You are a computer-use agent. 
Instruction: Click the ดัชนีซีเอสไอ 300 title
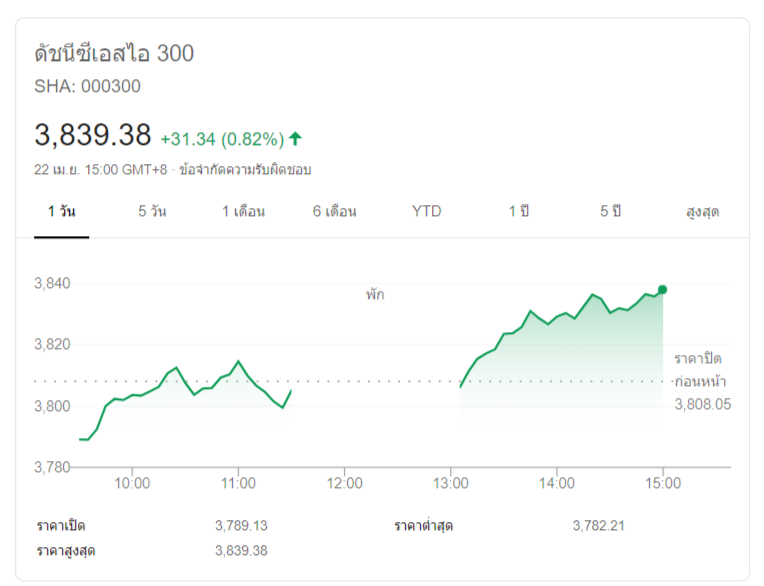(114, 53)
